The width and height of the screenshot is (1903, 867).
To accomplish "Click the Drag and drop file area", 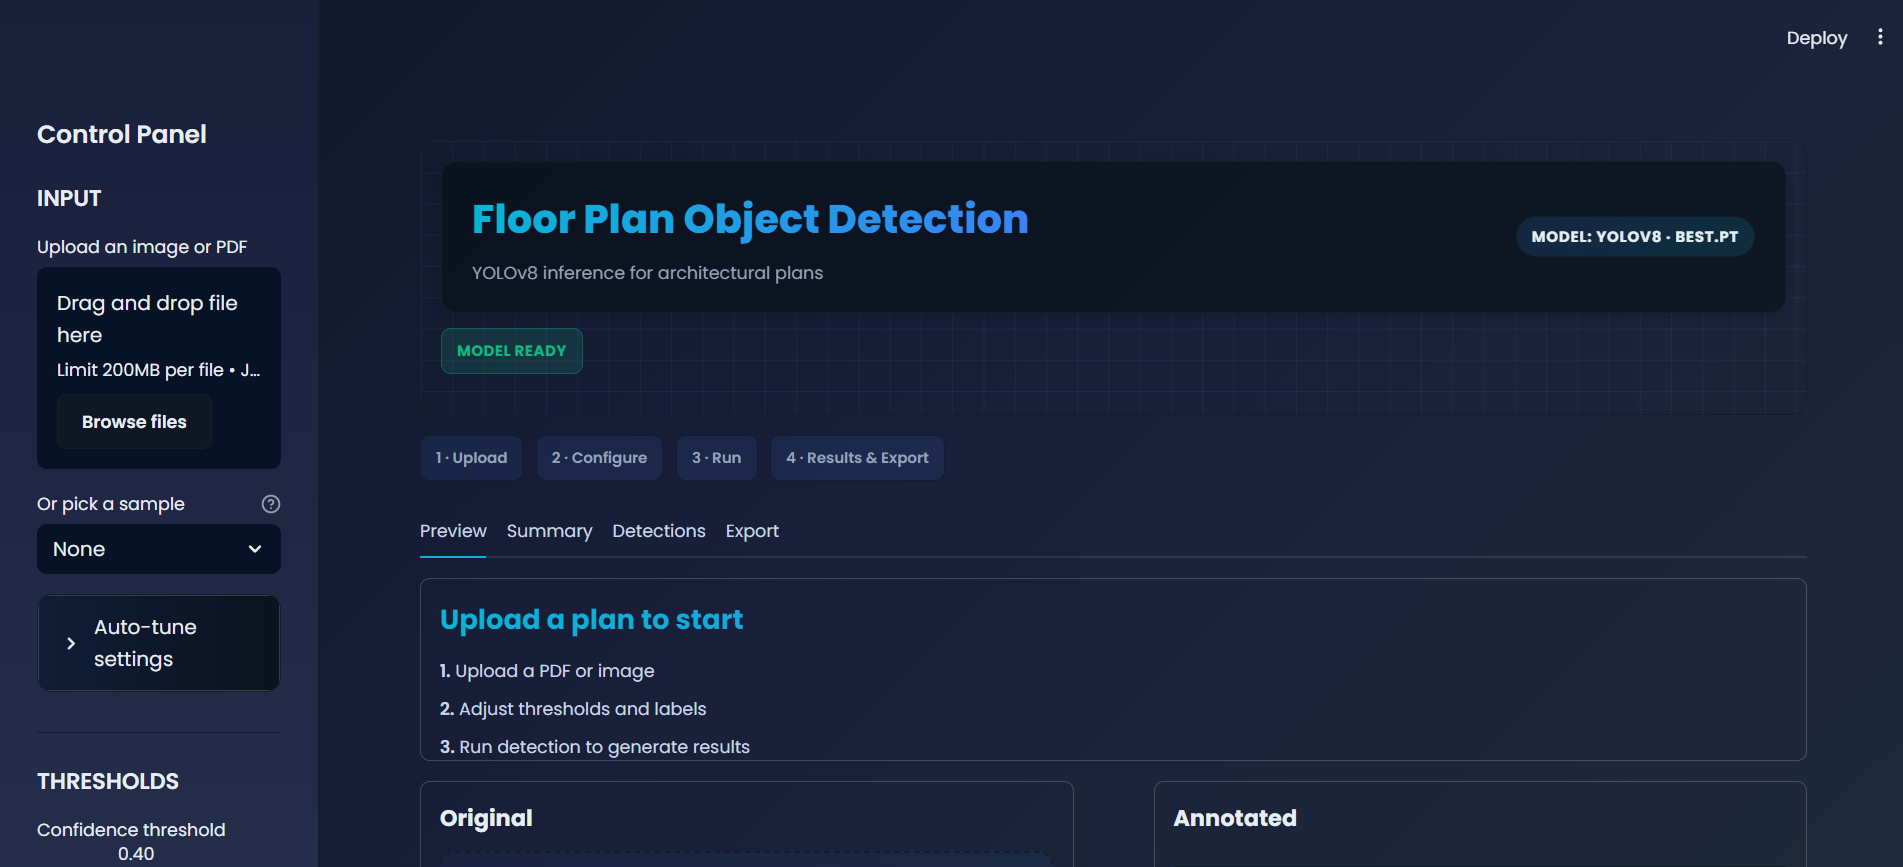I will pos(159,367).
